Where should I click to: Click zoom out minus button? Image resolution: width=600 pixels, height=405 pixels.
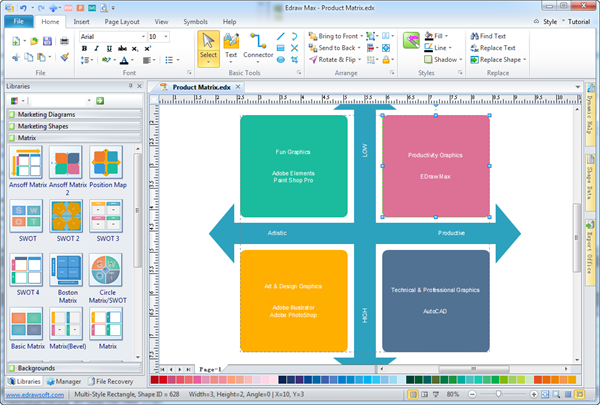(x=472, y=394)
